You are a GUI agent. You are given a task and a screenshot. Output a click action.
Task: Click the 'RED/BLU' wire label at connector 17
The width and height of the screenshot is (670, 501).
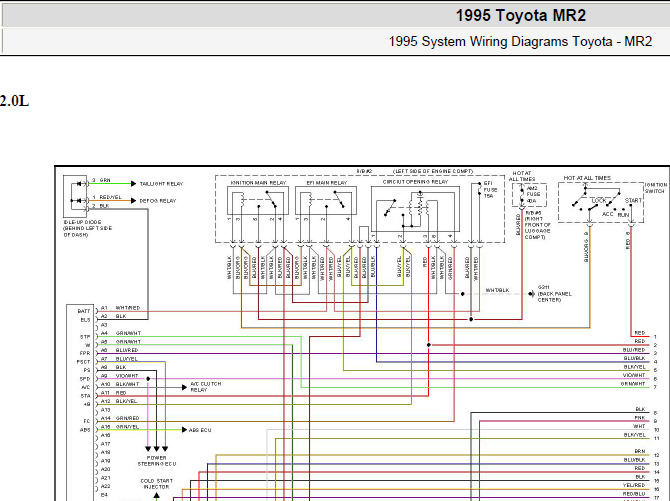click(634, 494)
